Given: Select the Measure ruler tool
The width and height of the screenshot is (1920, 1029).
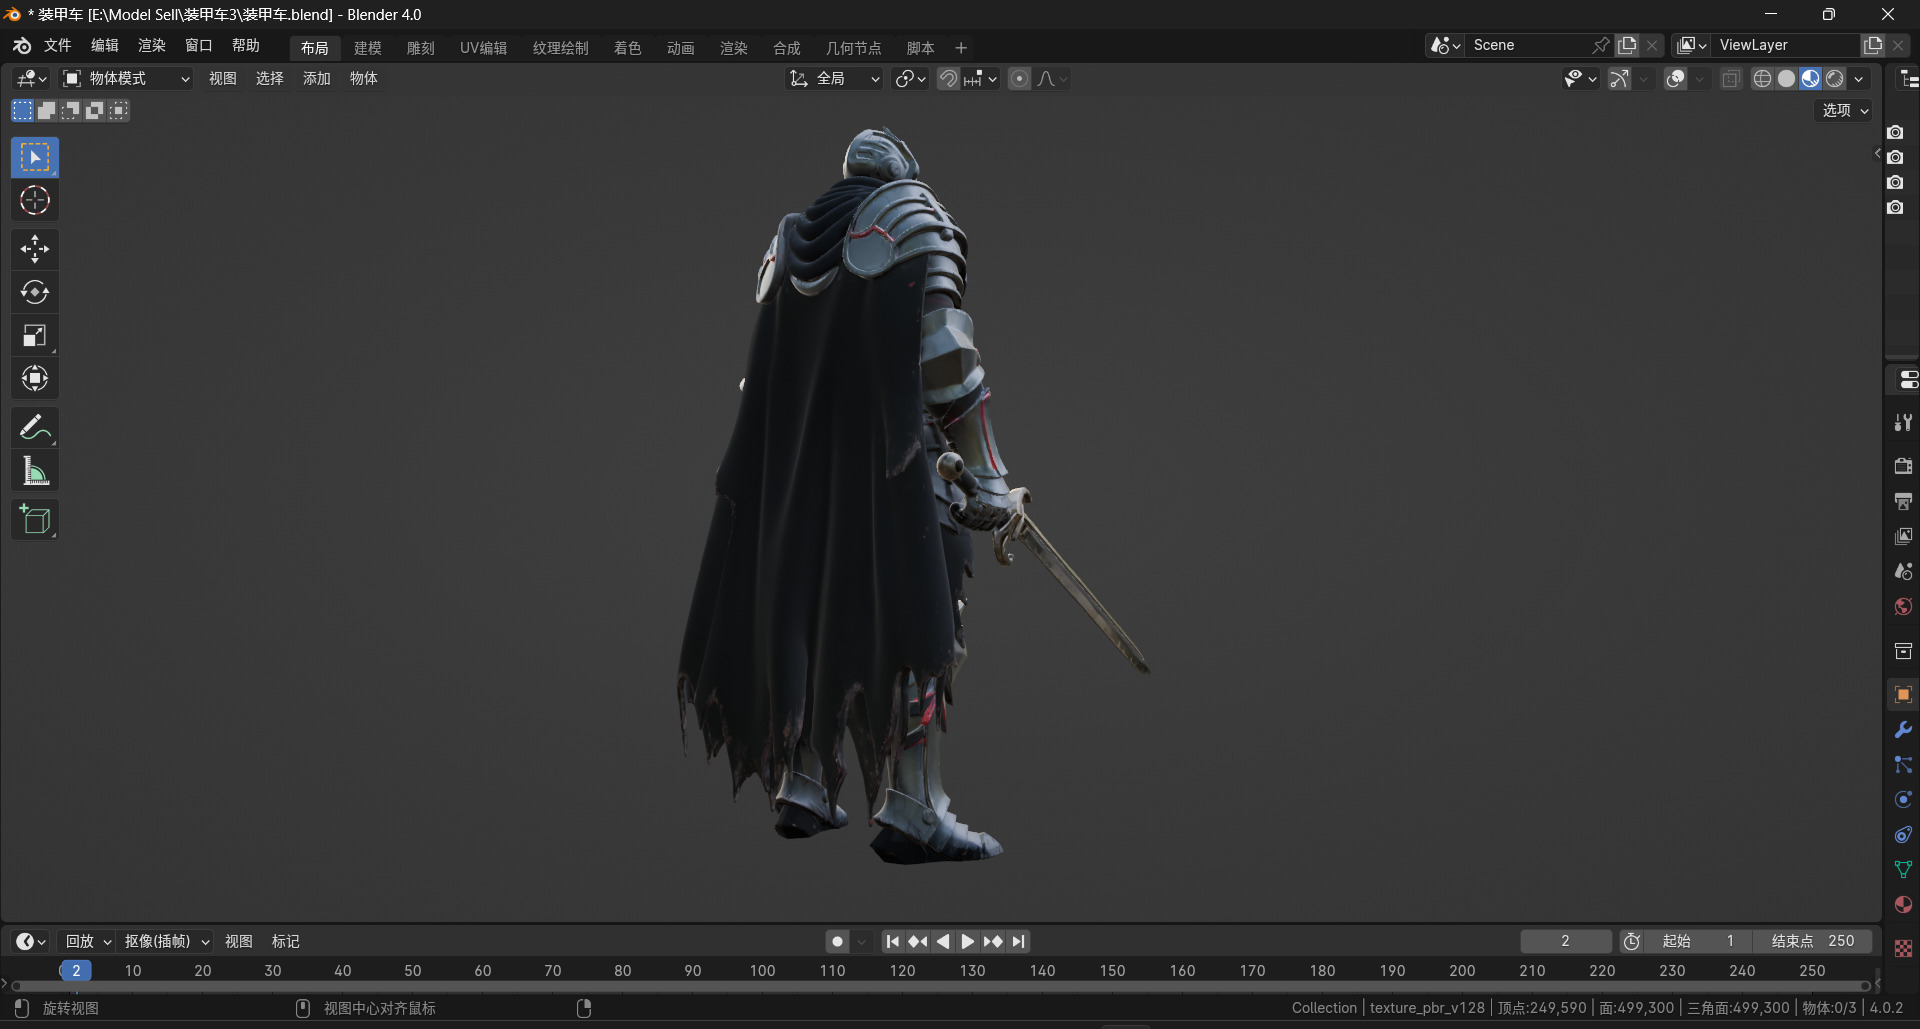Looking at the screenshot, I should tap(35, 471).
